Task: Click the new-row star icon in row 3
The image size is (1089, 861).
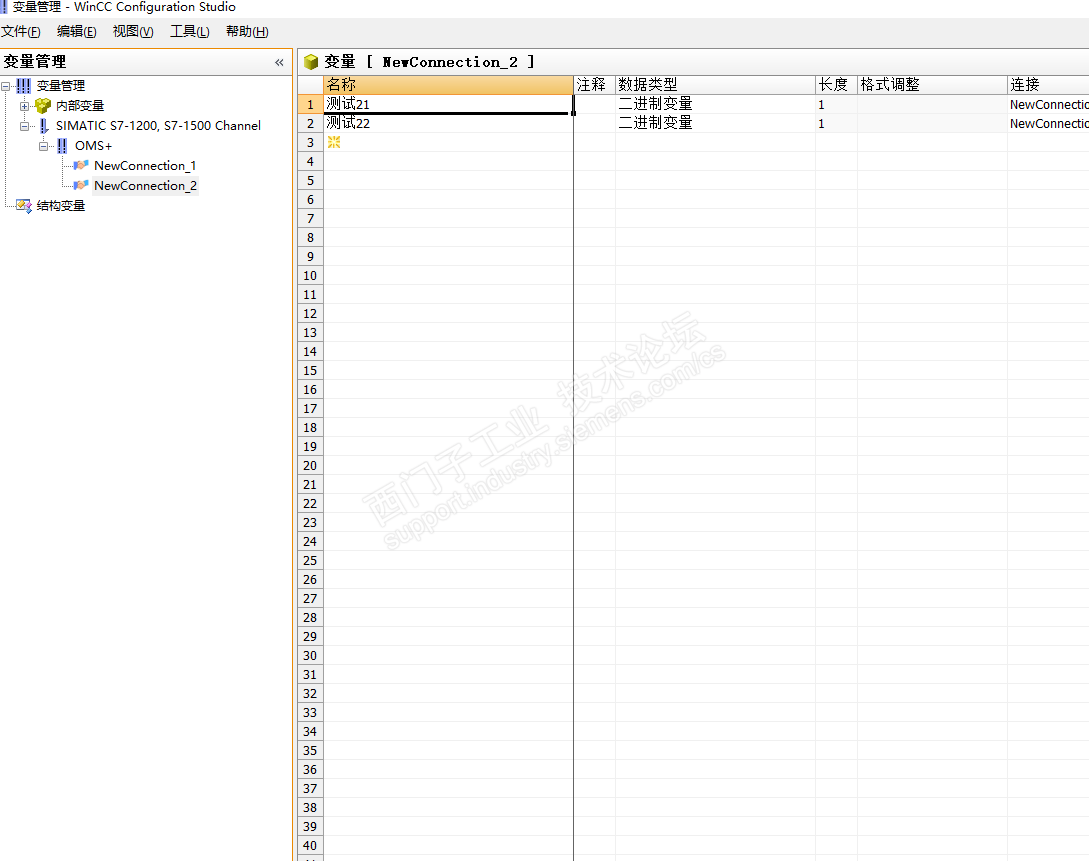Action: pos(334,142)
